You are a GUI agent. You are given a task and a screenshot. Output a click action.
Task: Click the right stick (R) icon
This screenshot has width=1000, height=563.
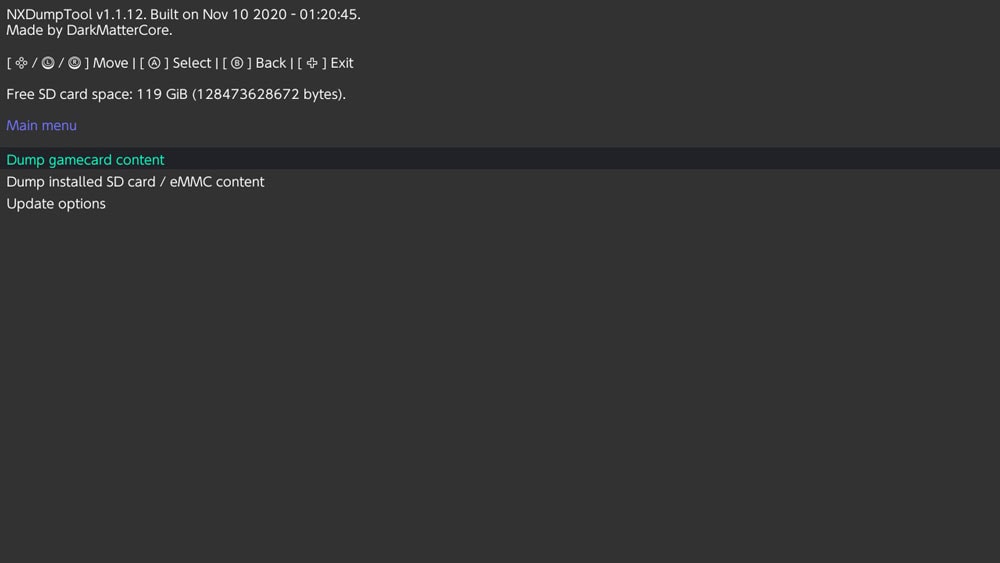coord(74,63)
